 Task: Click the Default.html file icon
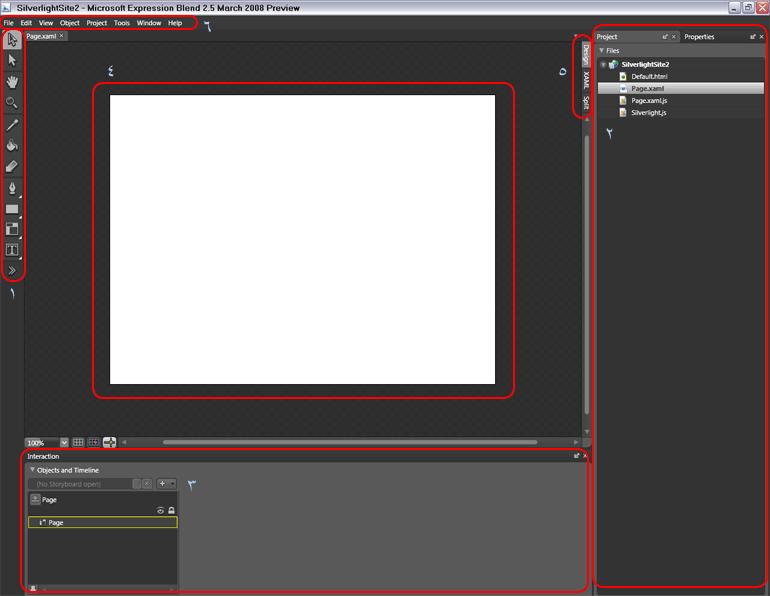623,77
